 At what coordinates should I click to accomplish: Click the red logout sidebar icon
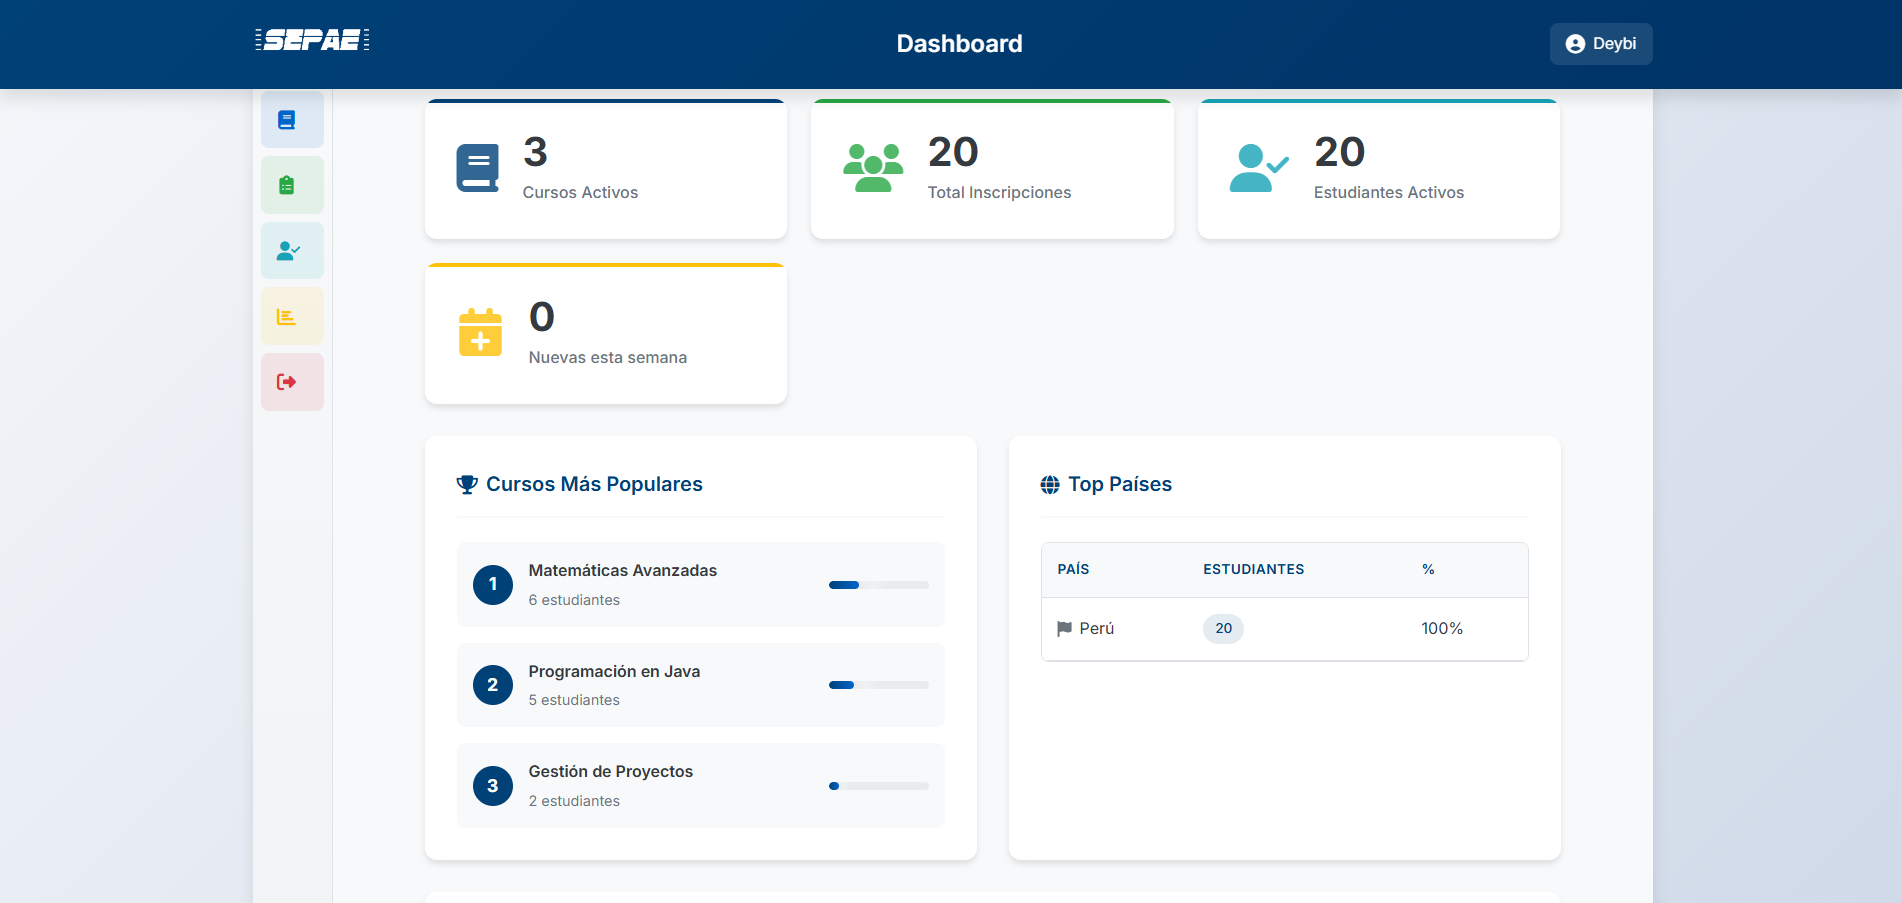coord(287,382)
